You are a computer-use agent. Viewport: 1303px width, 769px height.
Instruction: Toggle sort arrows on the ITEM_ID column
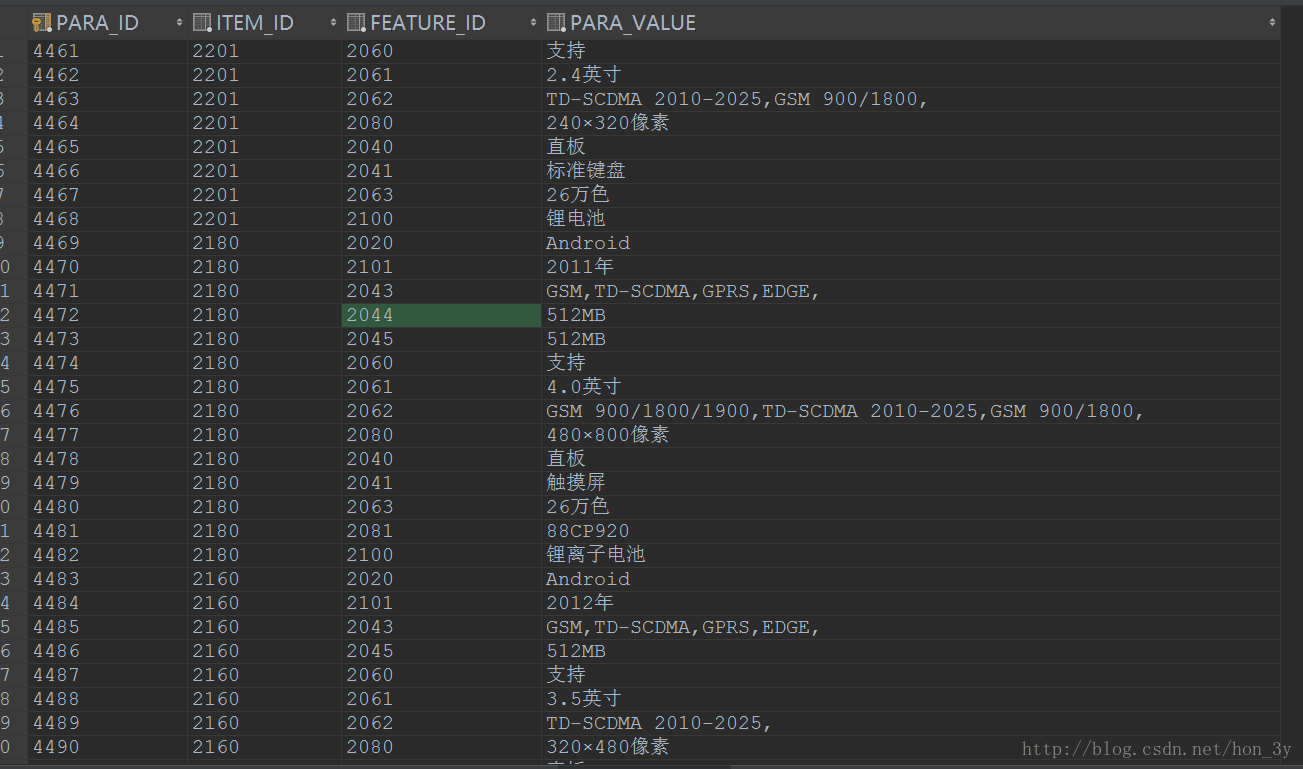click(333, 23)
